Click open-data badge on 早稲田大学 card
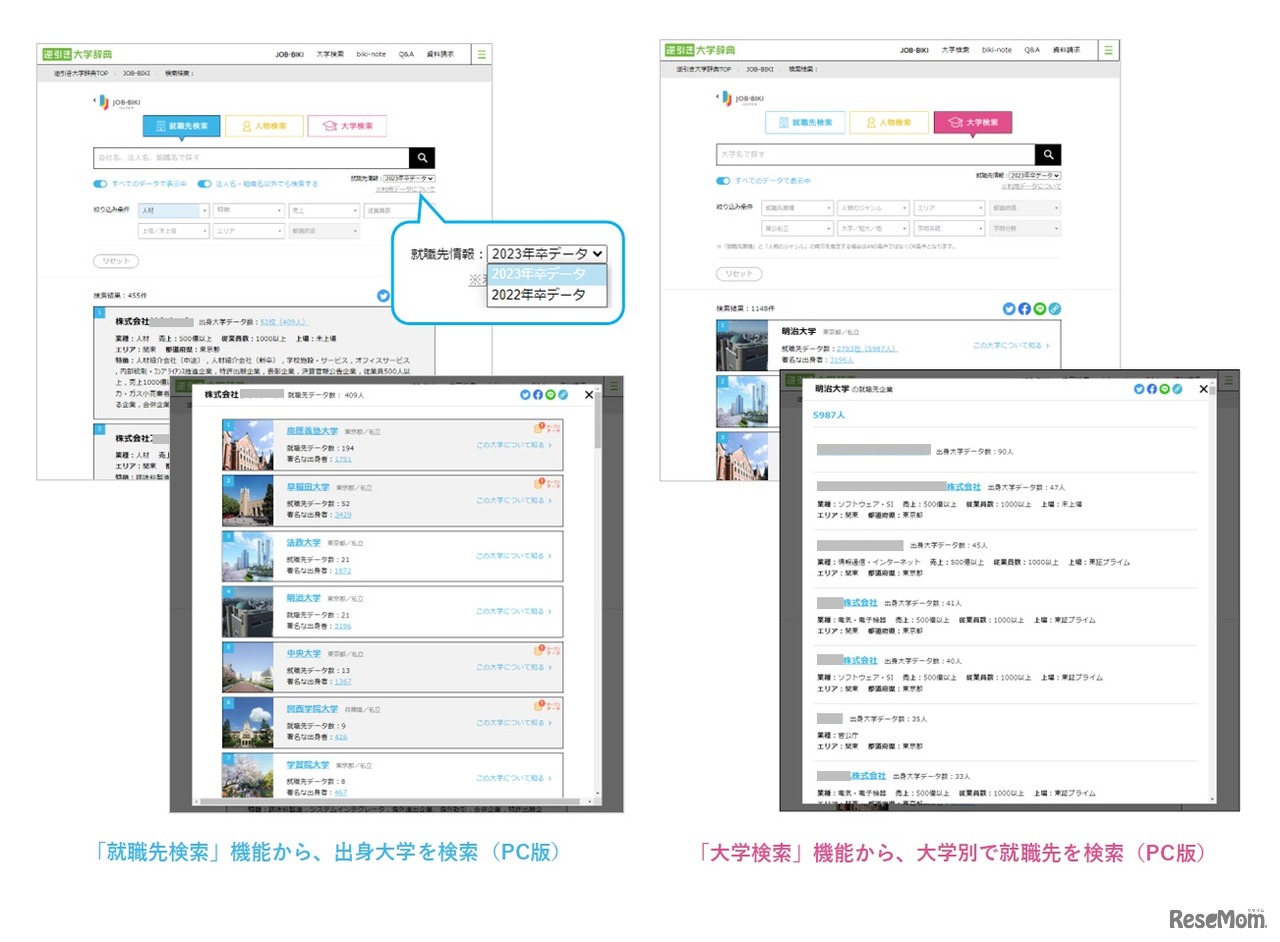This screenshot has height=942, width=1280. (546, 484)
